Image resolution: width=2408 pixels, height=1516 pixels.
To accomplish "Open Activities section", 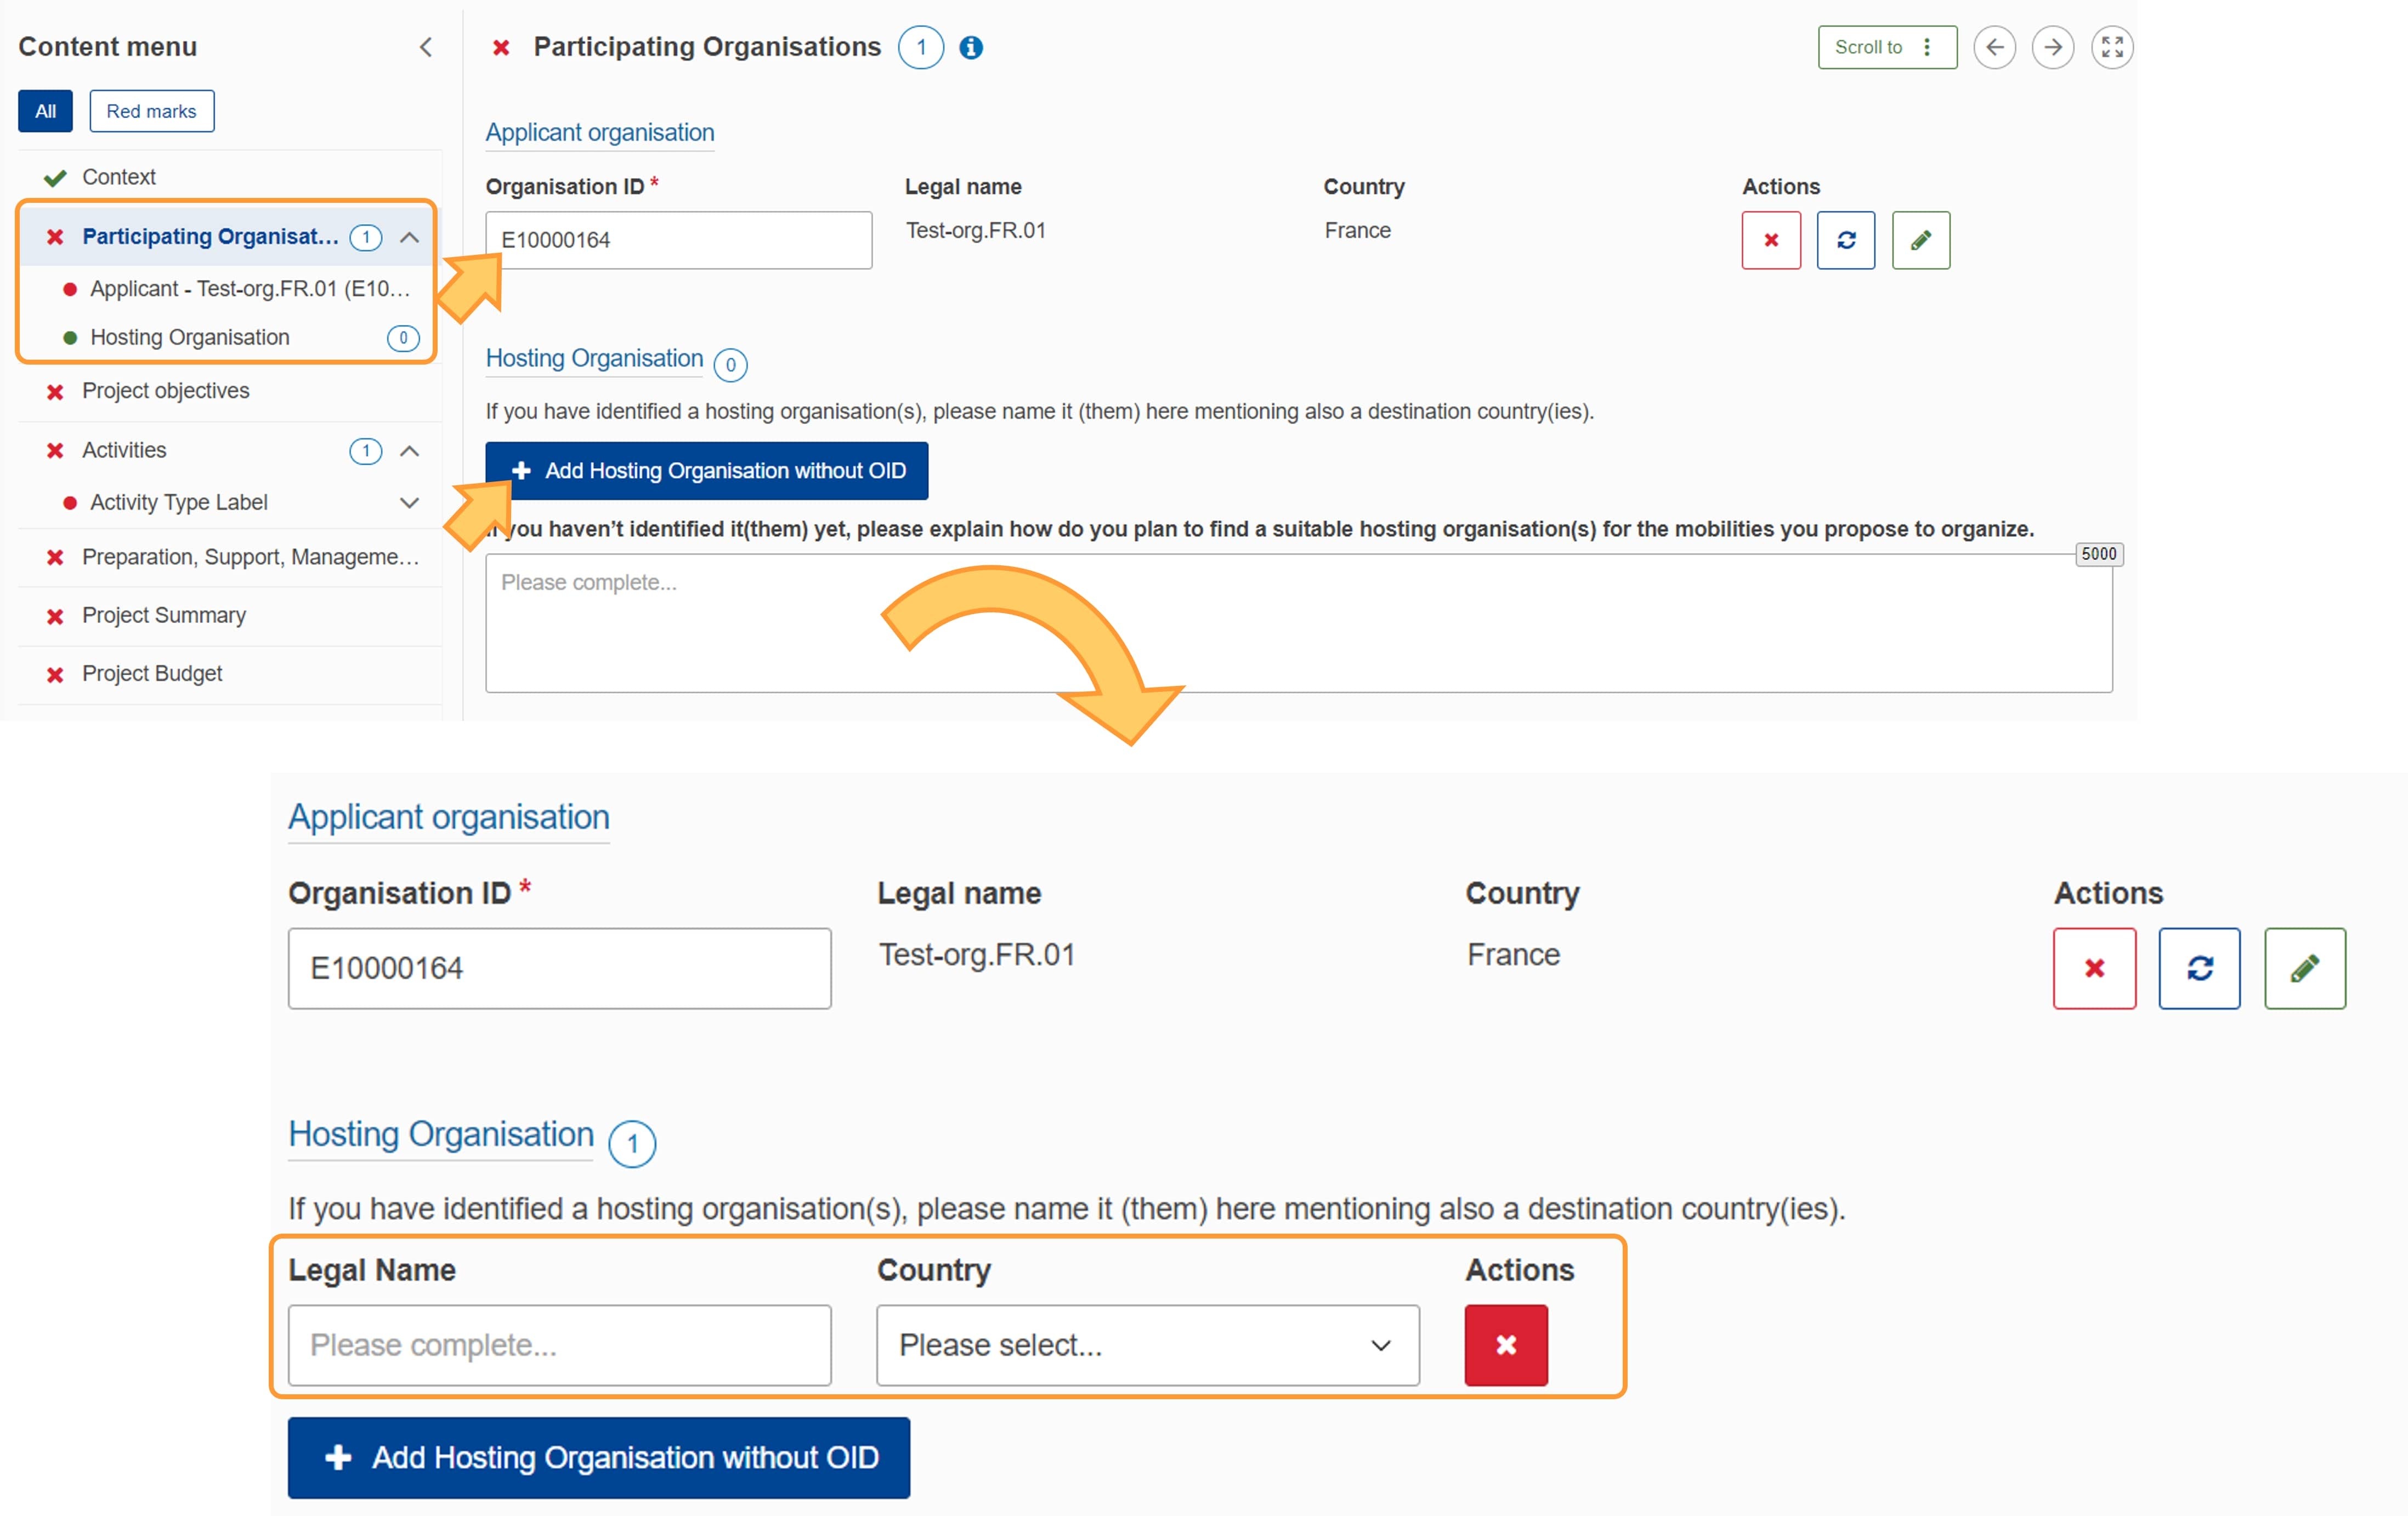I will pyautogui.click(x=124, y=451).
